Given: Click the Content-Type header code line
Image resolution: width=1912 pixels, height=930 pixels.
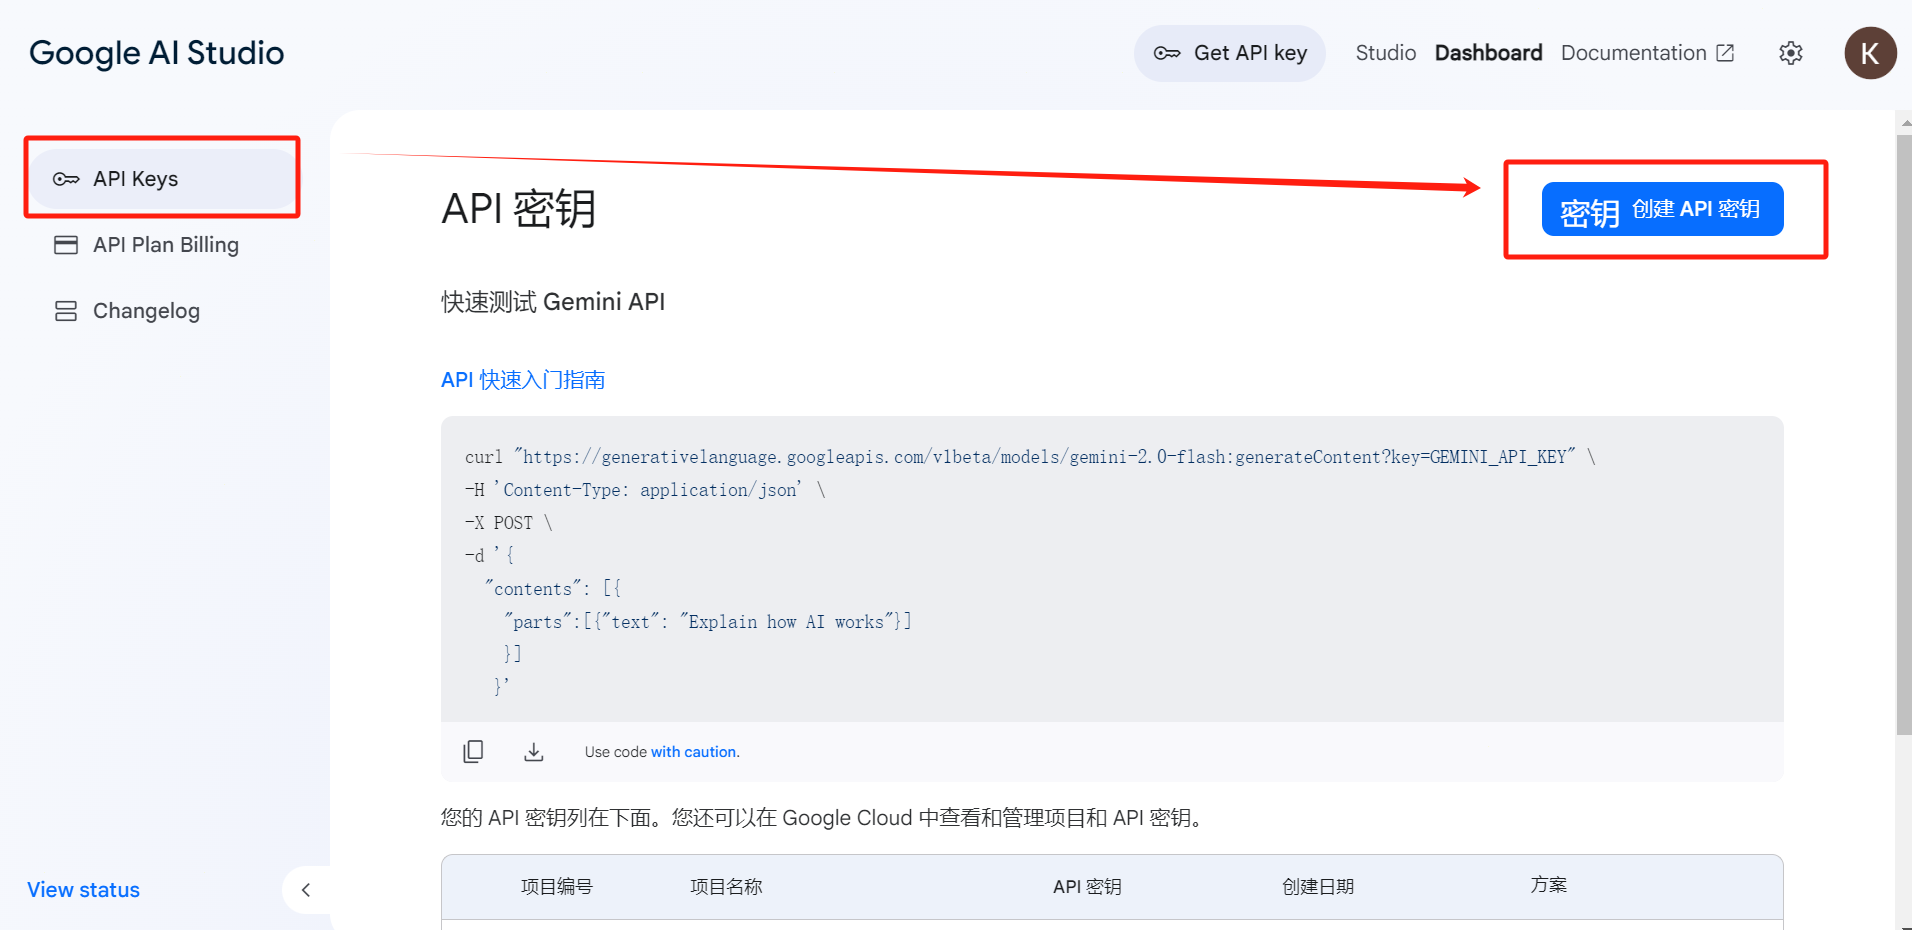Looking at the screenshot, I should 645,490.
